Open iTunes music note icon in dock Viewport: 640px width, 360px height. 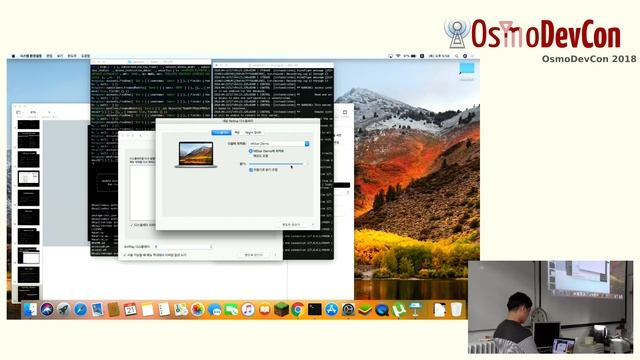248,310
